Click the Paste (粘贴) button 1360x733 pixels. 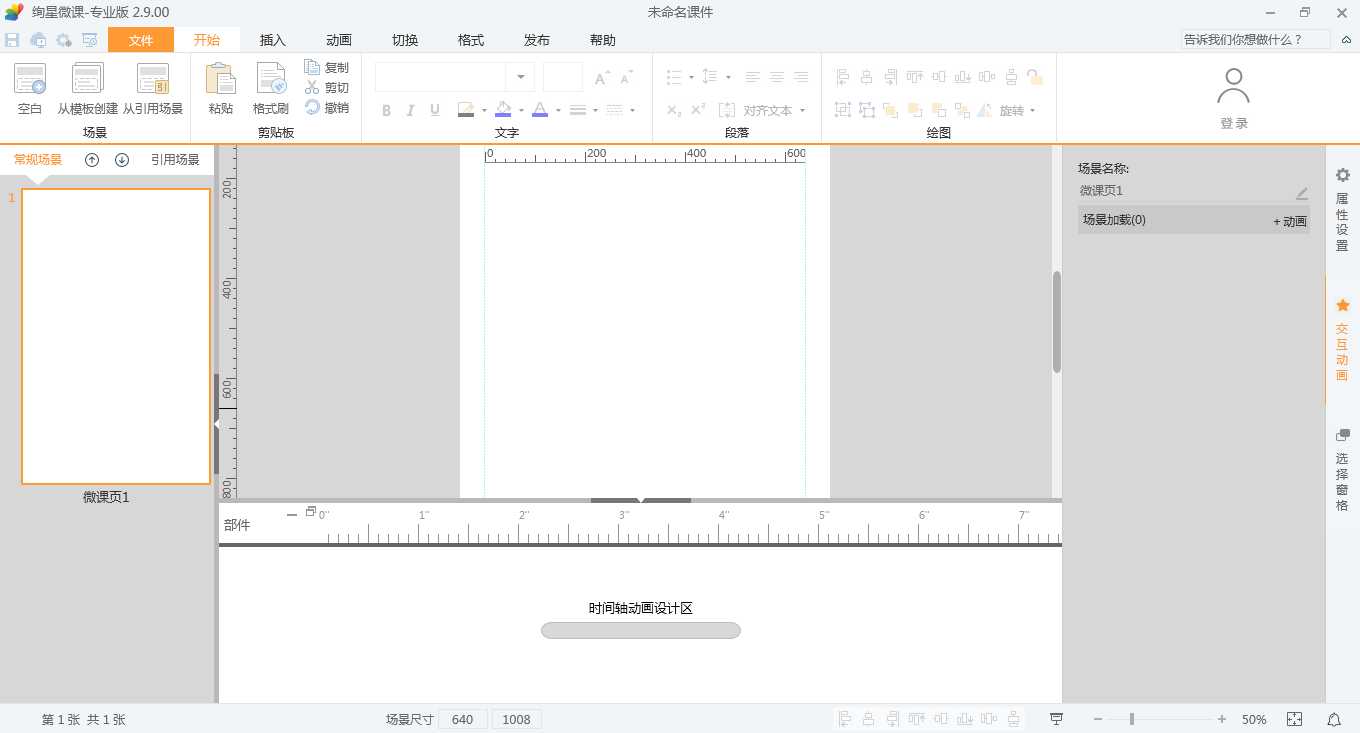(x=220, y=89)
